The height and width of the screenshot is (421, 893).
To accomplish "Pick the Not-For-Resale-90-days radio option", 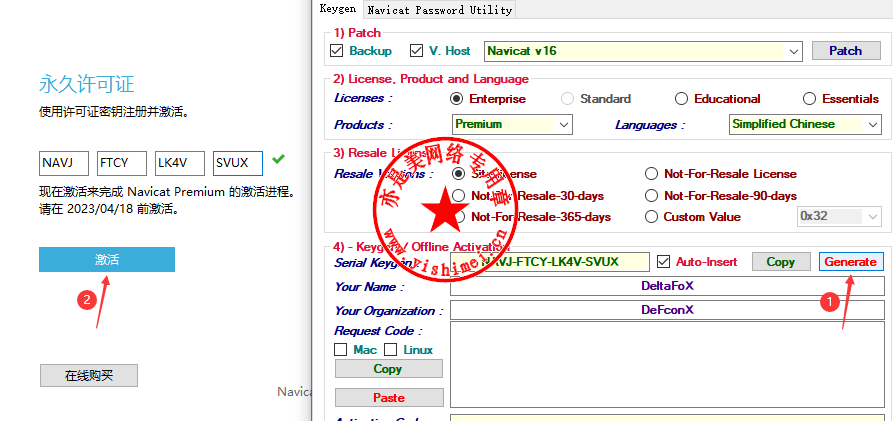I will (x=652, y=195).
